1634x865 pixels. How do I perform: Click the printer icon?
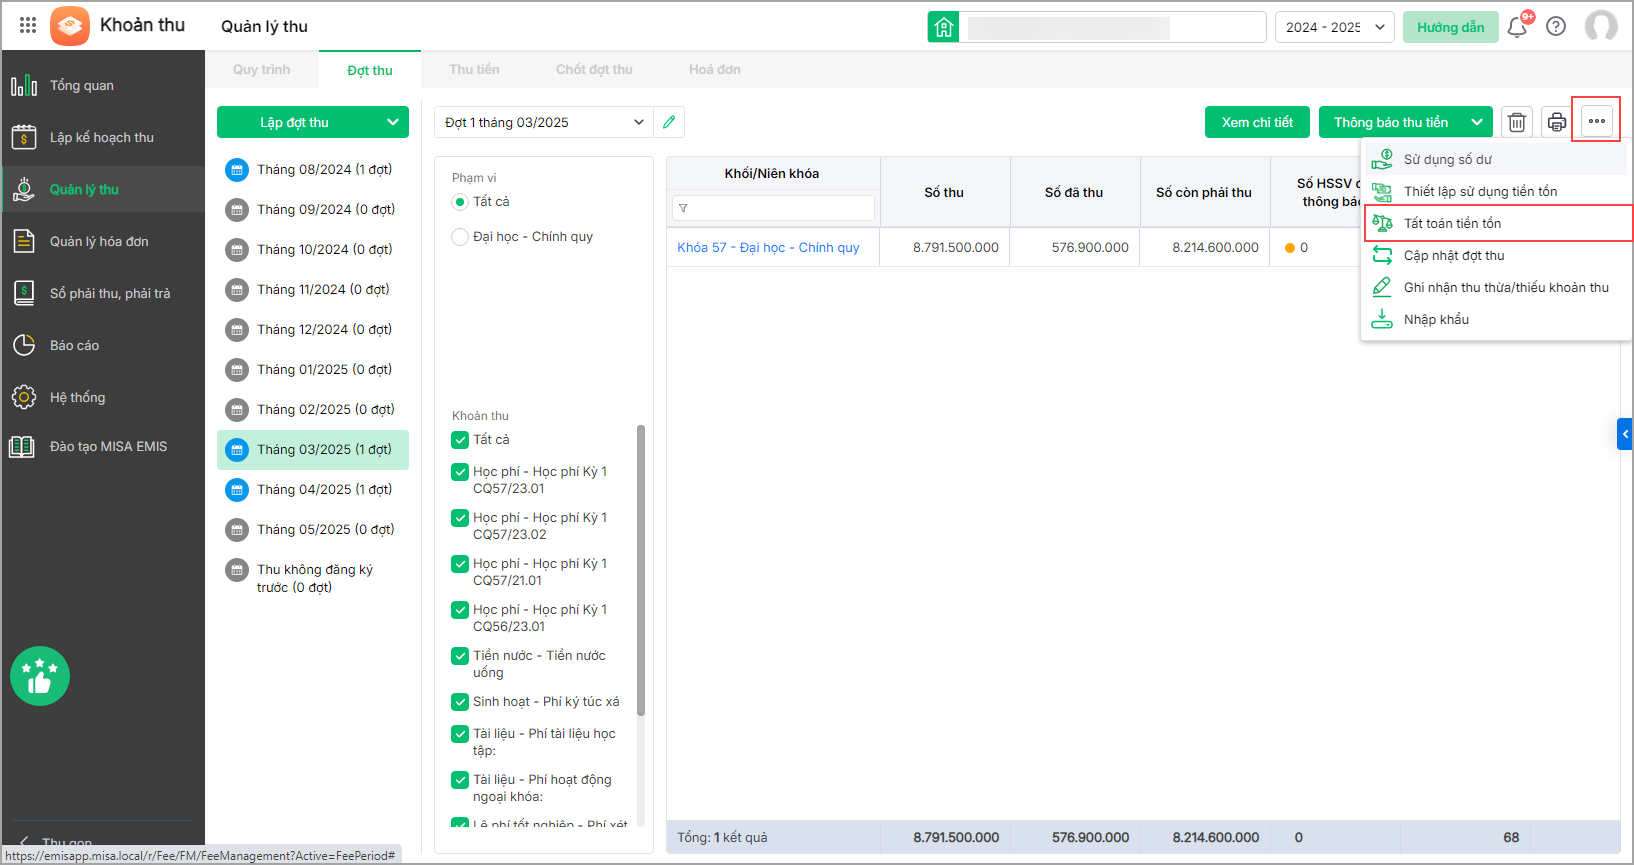1556,122
